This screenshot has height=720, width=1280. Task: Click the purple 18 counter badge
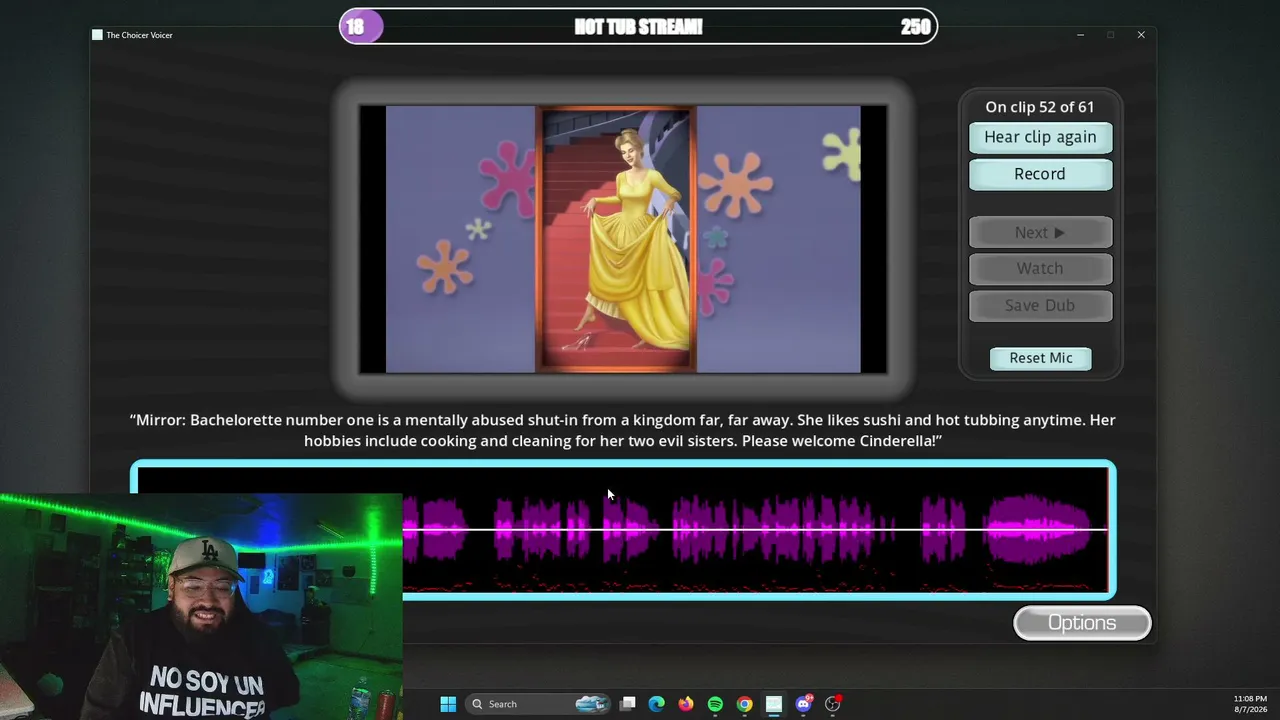coord(361,27)
